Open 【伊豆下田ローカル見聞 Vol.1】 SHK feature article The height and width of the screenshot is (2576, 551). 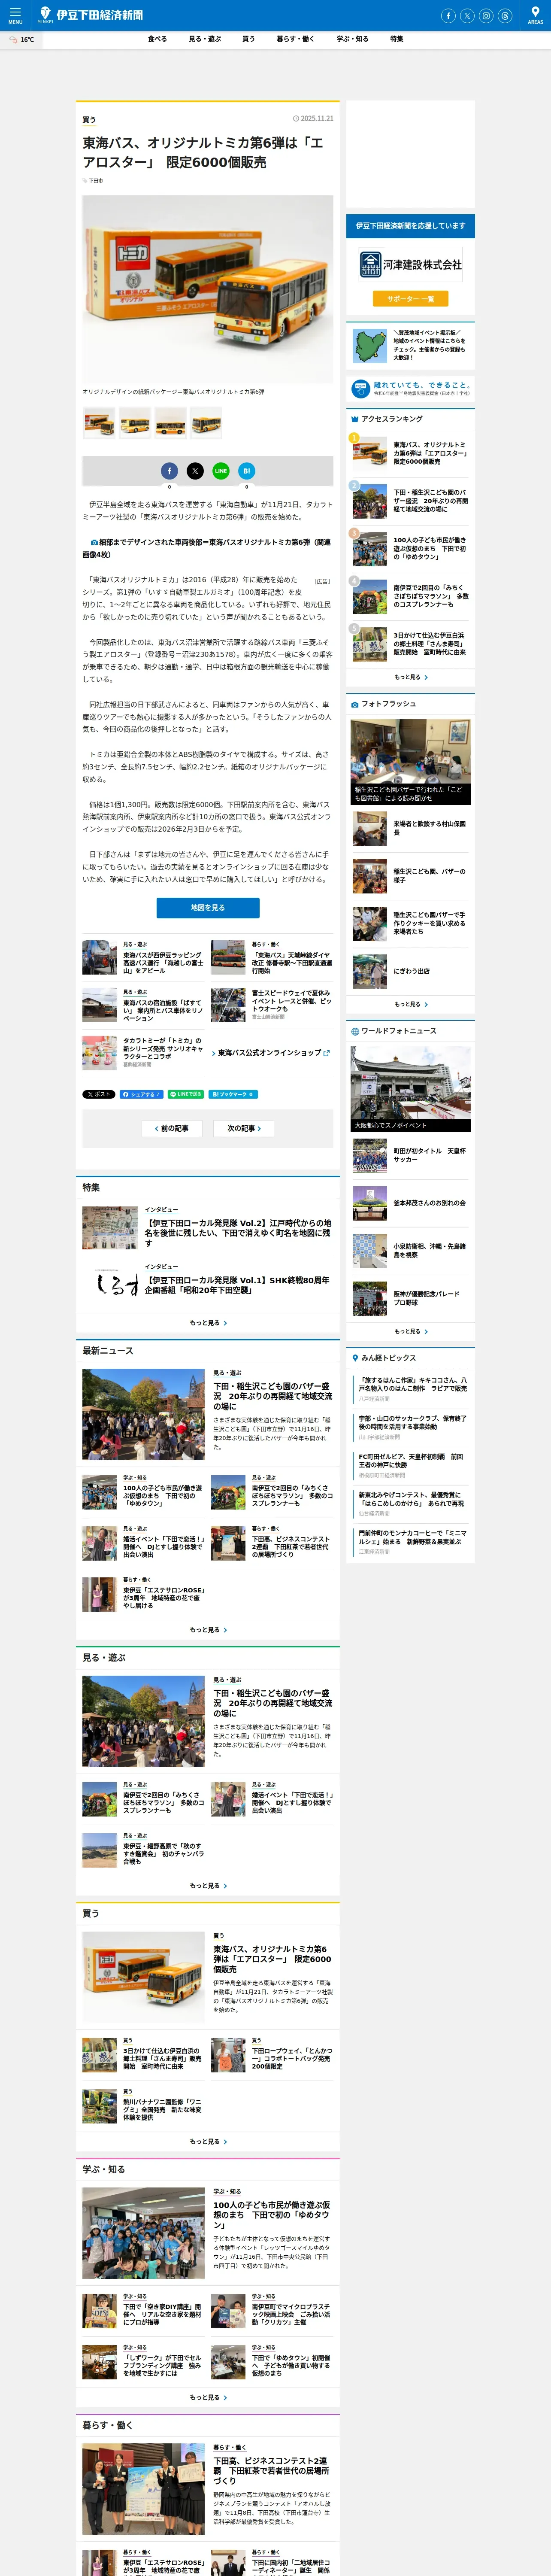(238, 1285)
